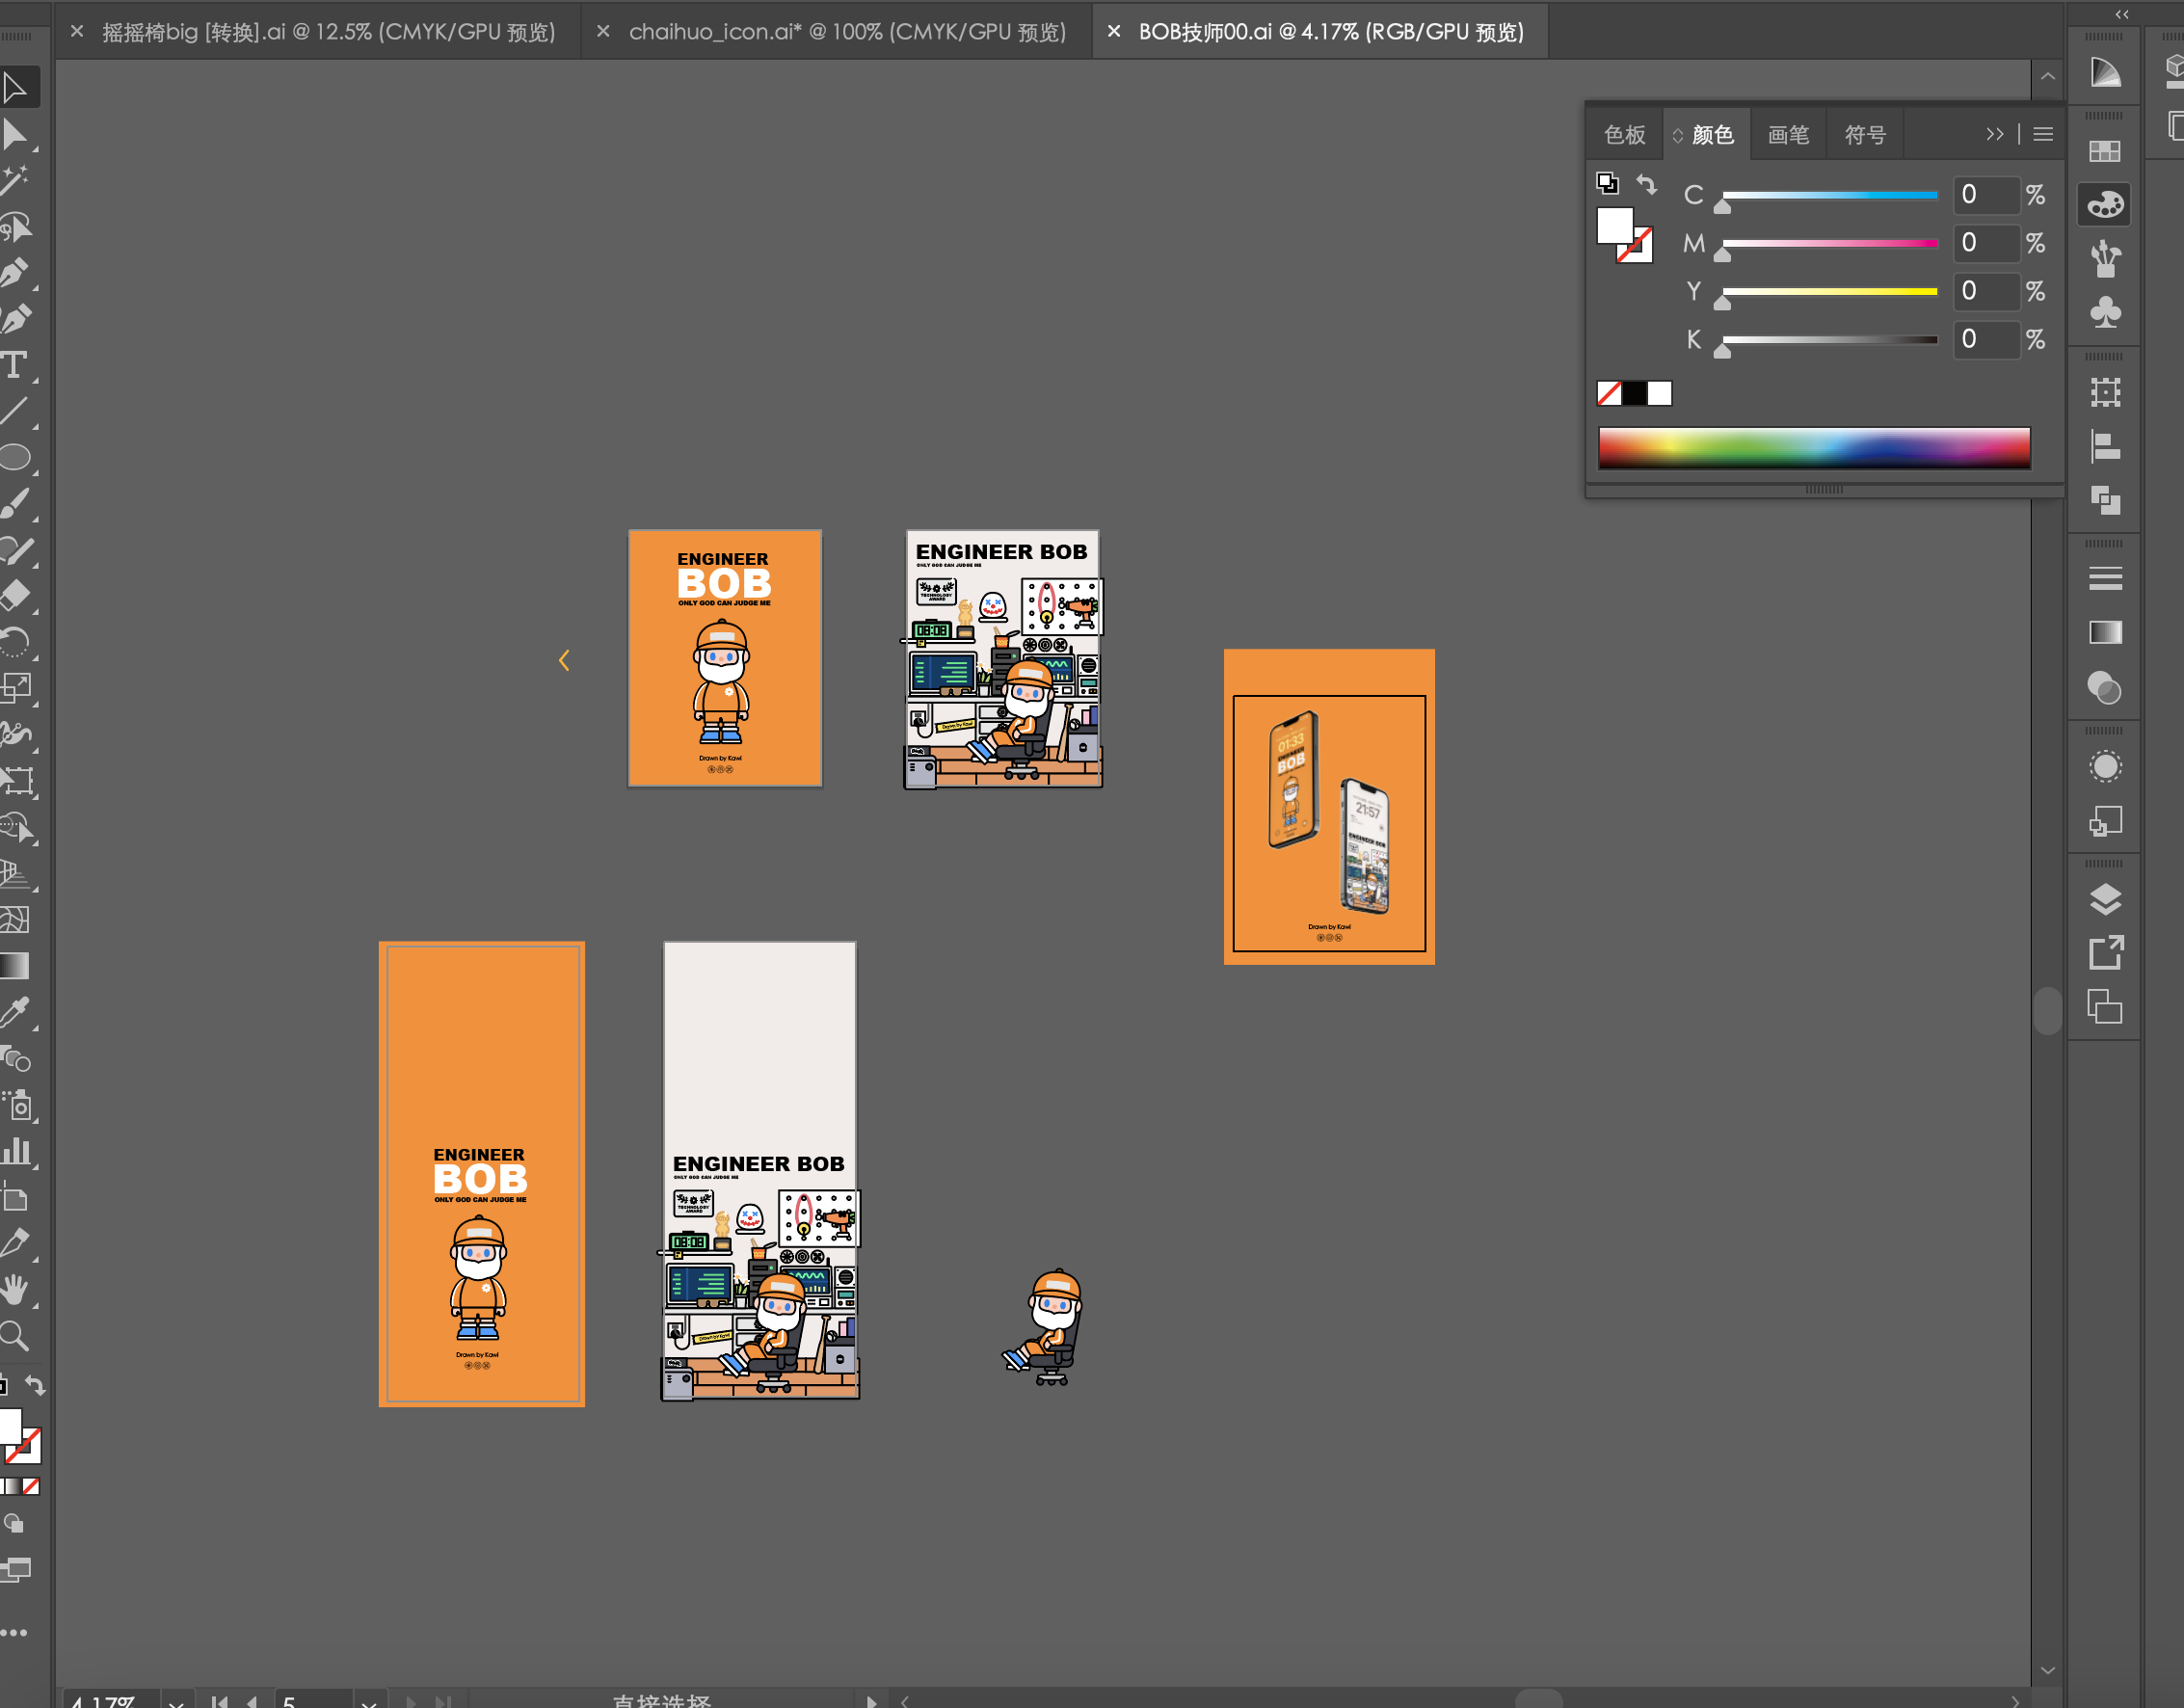Select the Column Graph tool
This screenshot has height=1708, width=2184.
[x=15, y=1150]
